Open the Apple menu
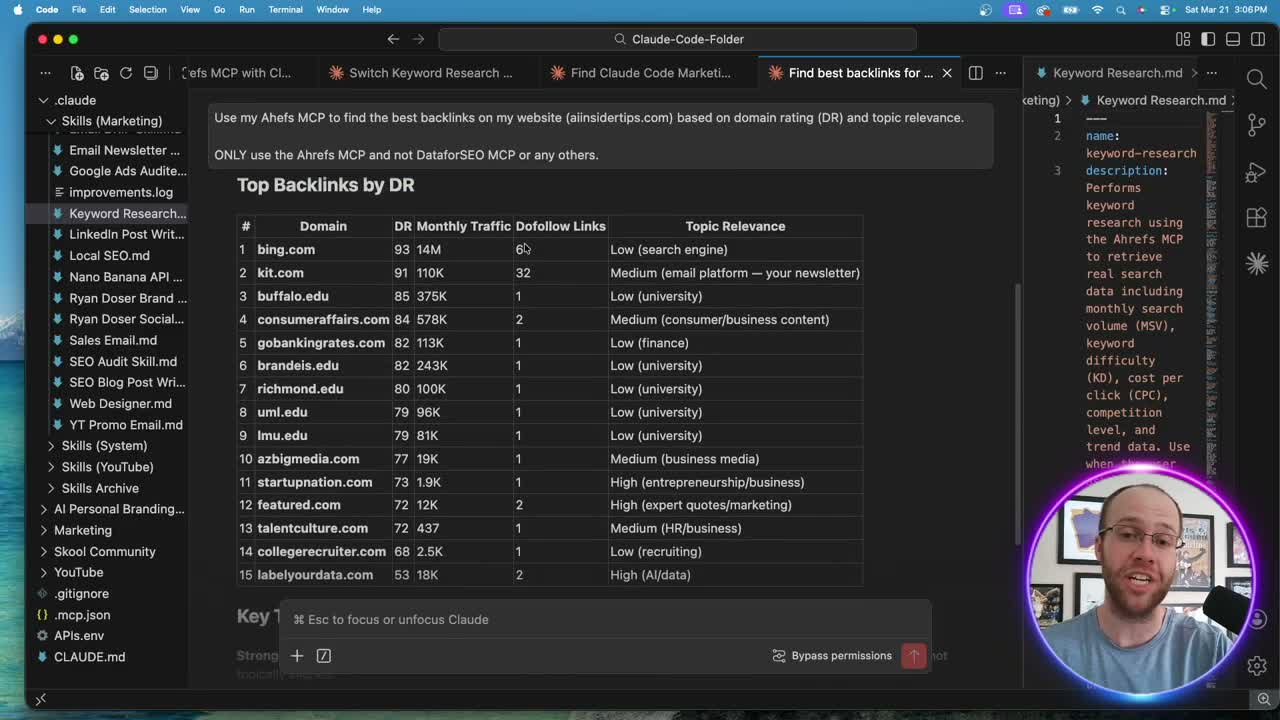The width and height of the screenshot is (1280, 720). [x=18, y=10]
